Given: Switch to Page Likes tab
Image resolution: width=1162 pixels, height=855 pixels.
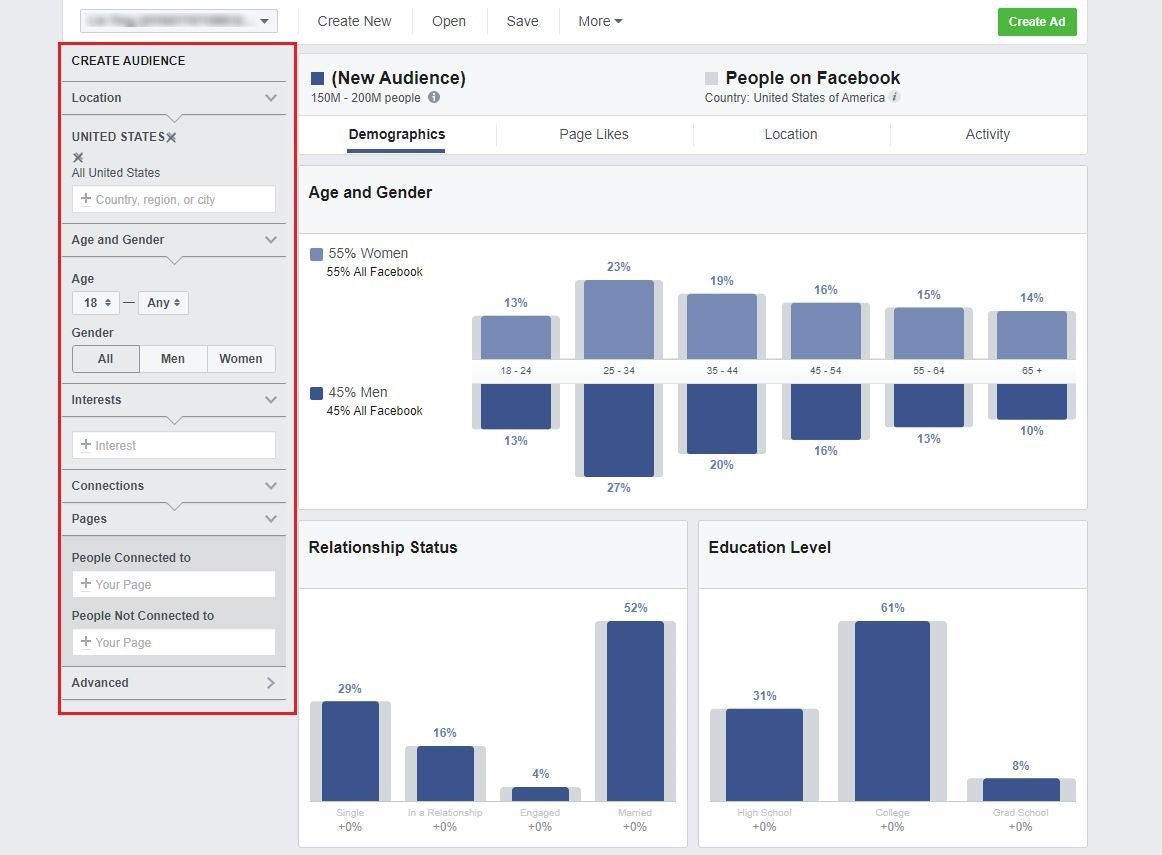Looking at the screenshot, I should (x=594, y=134).
